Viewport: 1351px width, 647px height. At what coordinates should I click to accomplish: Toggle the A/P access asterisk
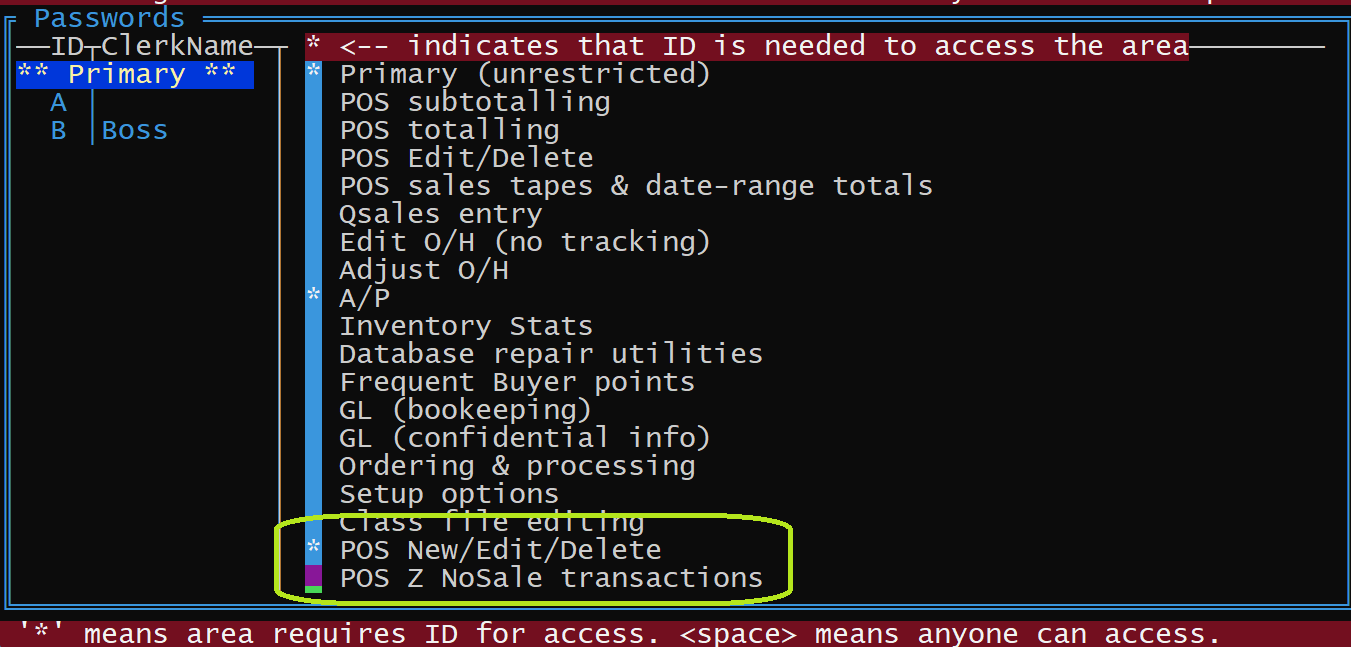(x=314, y=295)
